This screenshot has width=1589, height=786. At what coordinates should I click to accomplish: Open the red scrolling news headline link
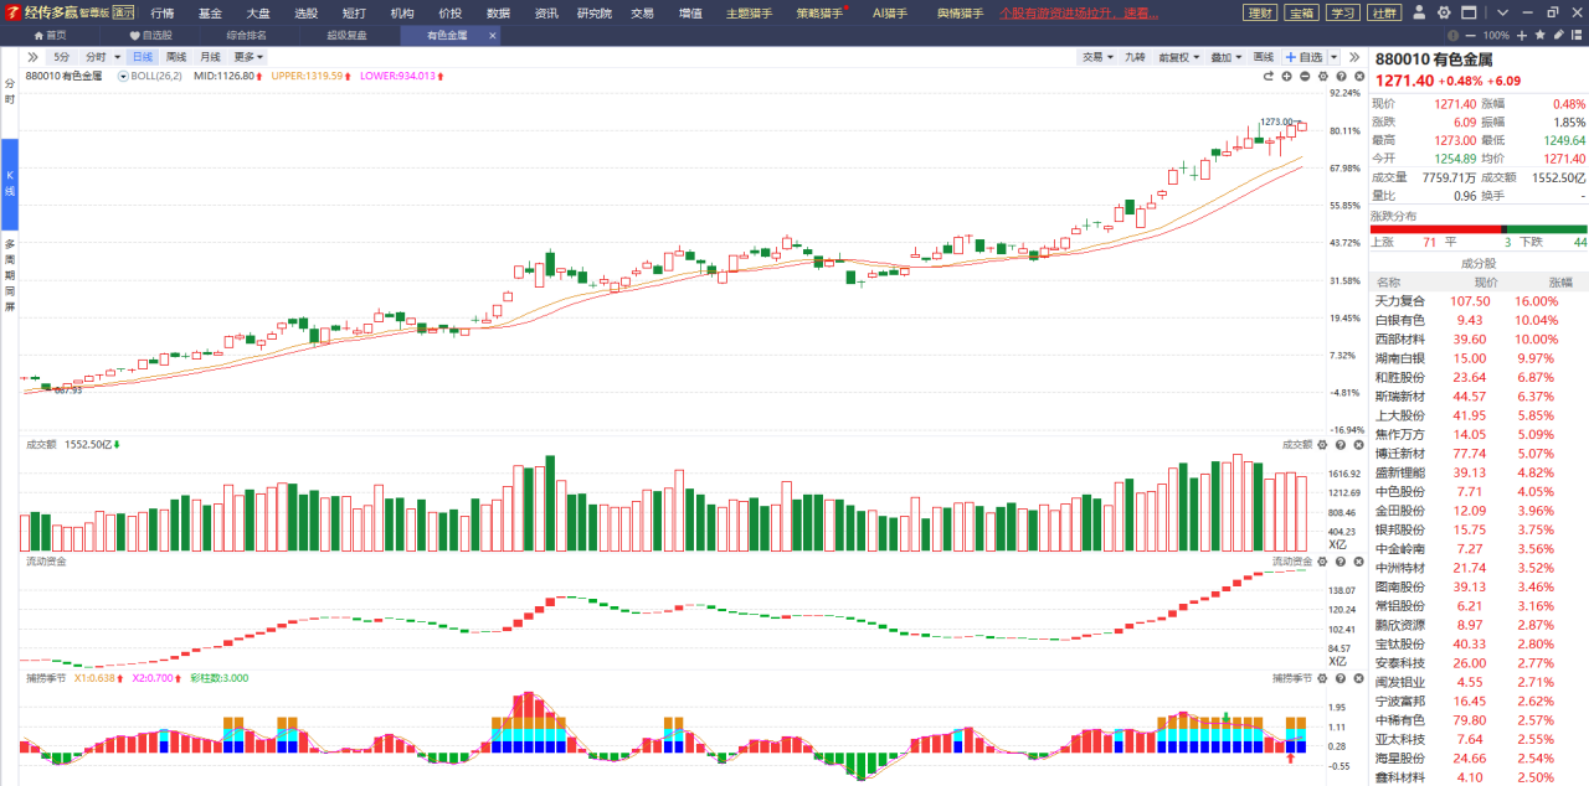1079,13
